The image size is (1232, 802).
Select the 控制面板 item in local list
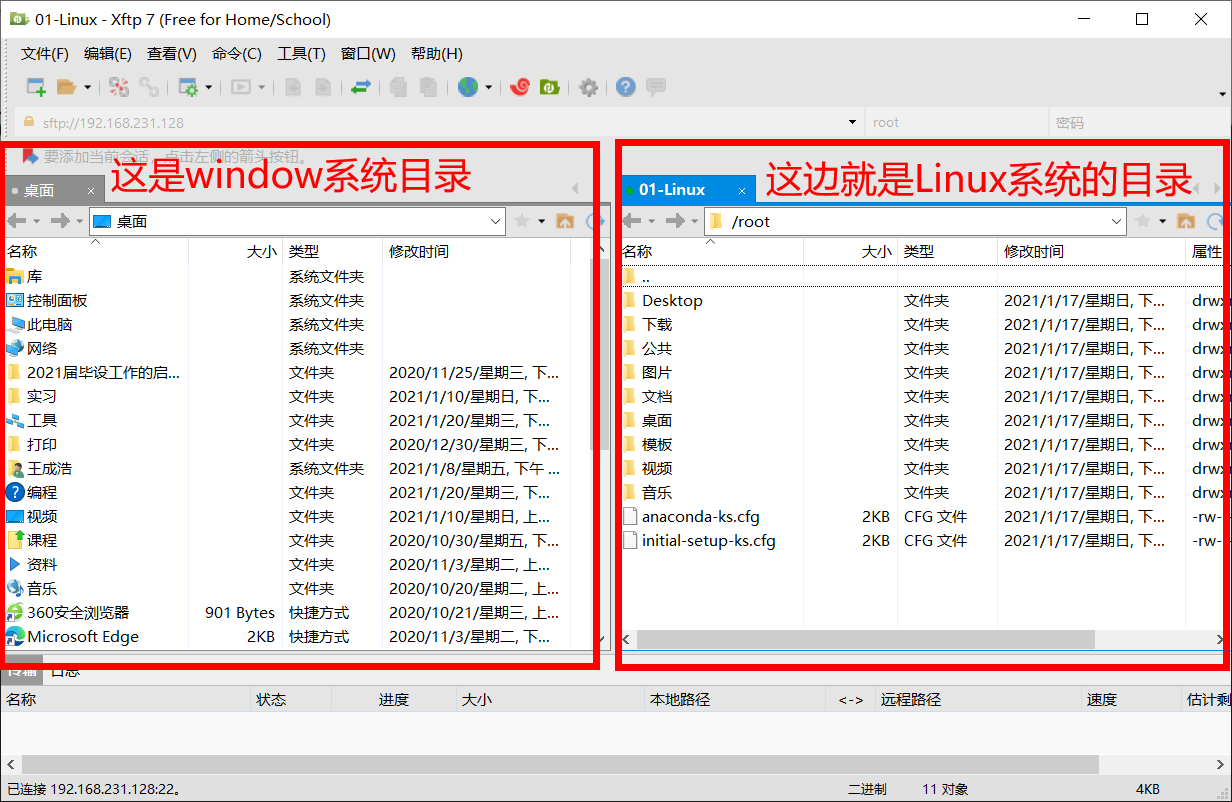coord(47,301)
